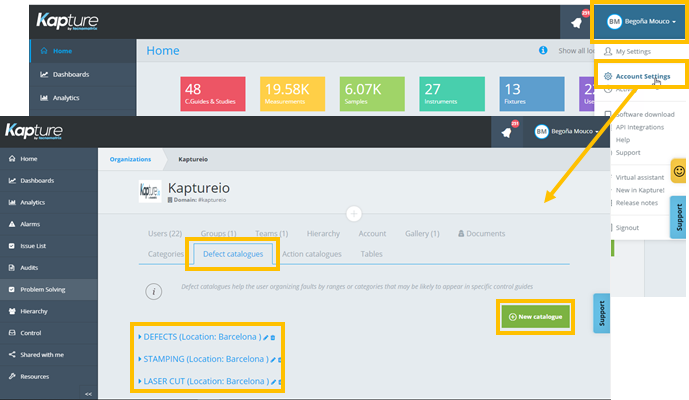Click the 19.58K Measurements card
Screen dimensions: 689x400
pyautogui.click(x=292, y=94)
